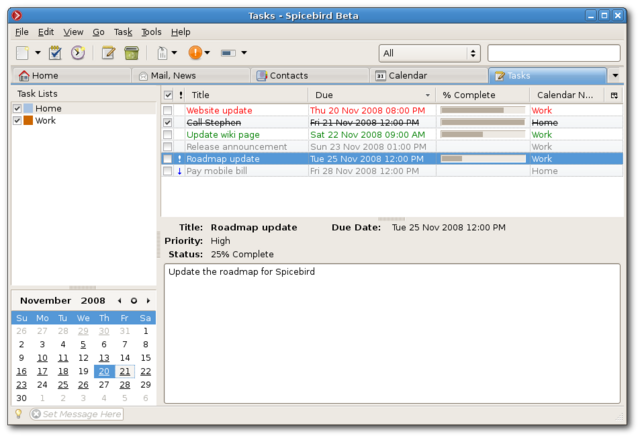Viewport: 640px width, 438px height.
Task: Go to next month in mini calendar
Action: click(148, 301)
